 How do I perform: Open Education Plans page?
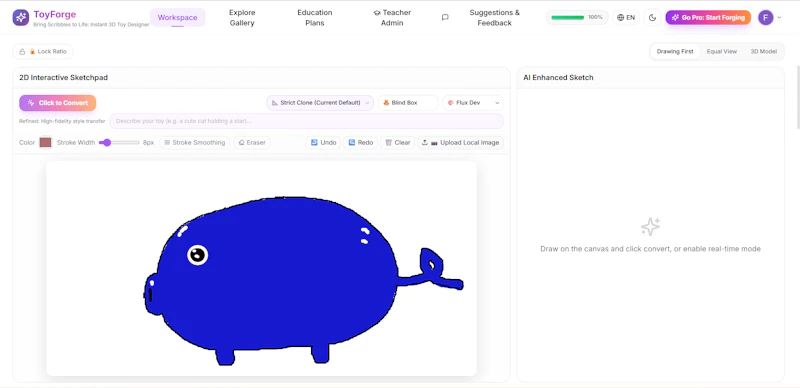315,17
